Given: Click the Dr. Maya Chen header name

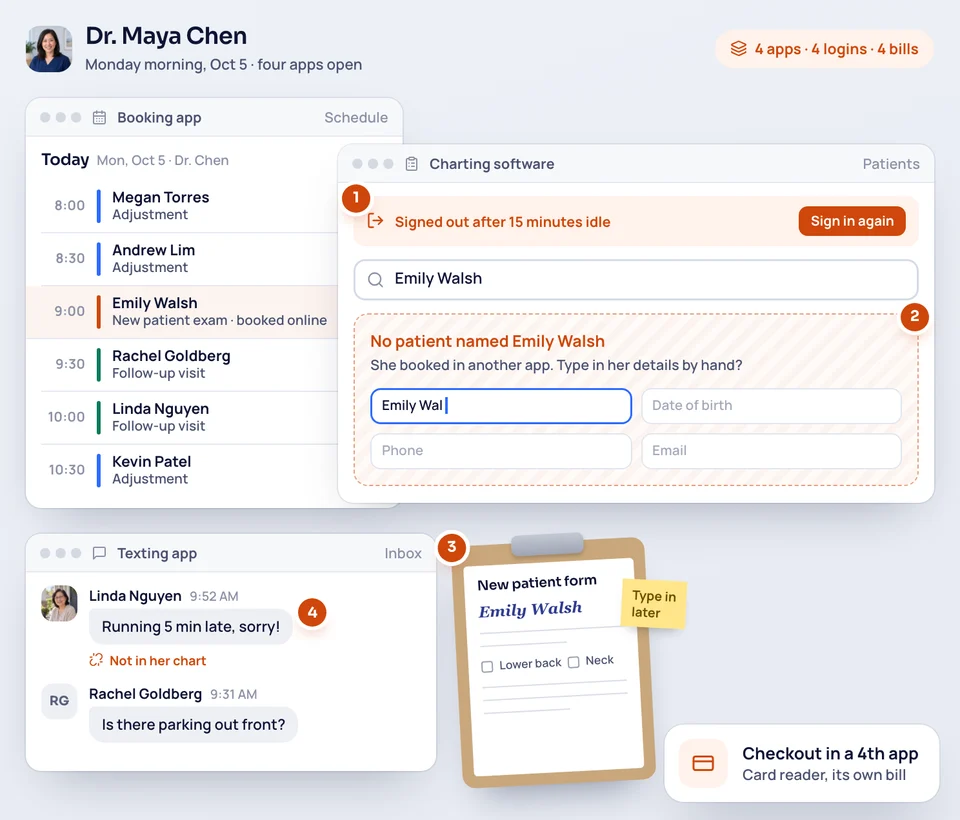Looking at the screenshot, I should 166,36.
